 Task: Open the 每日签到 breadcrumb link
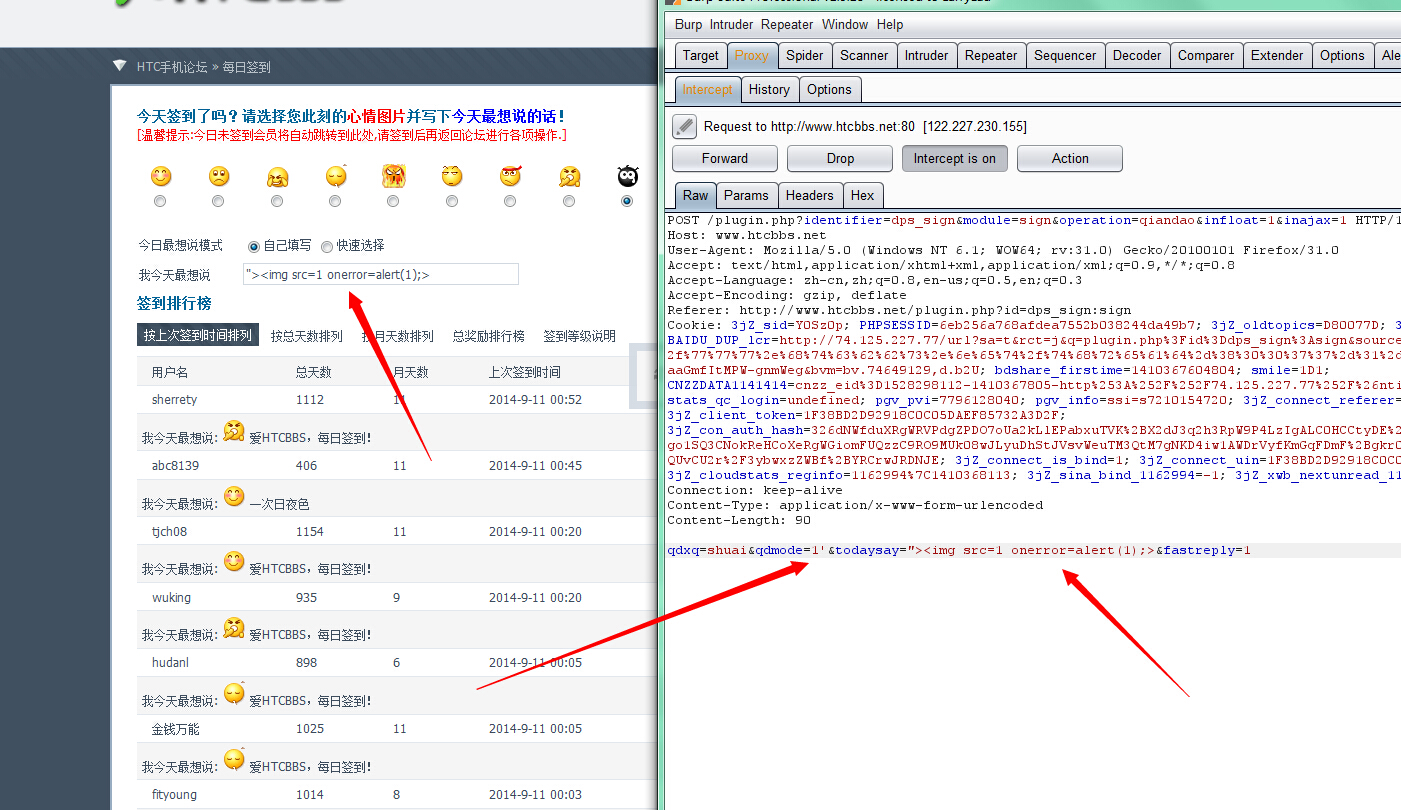point(246,67)
